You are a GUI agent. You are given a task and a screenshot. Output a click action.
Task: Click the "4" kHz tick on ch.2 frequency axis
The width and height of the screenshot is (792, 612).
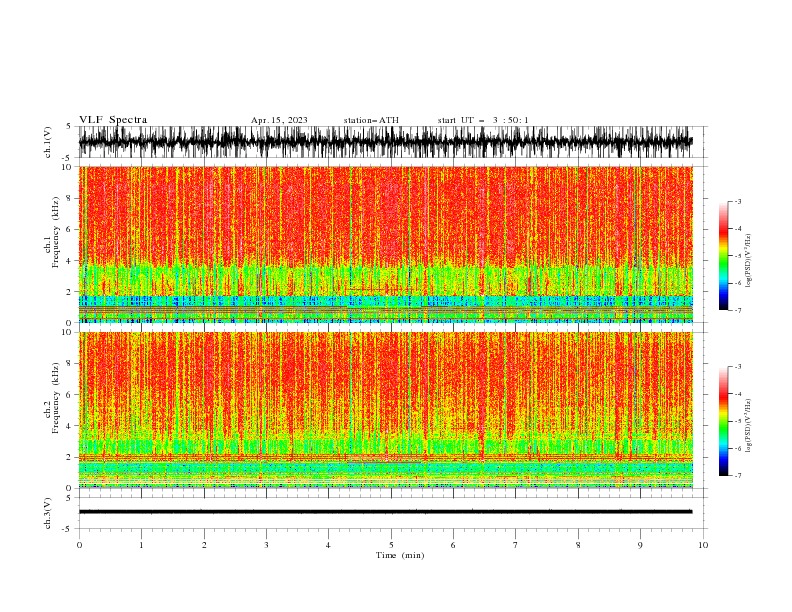[69, 426]
